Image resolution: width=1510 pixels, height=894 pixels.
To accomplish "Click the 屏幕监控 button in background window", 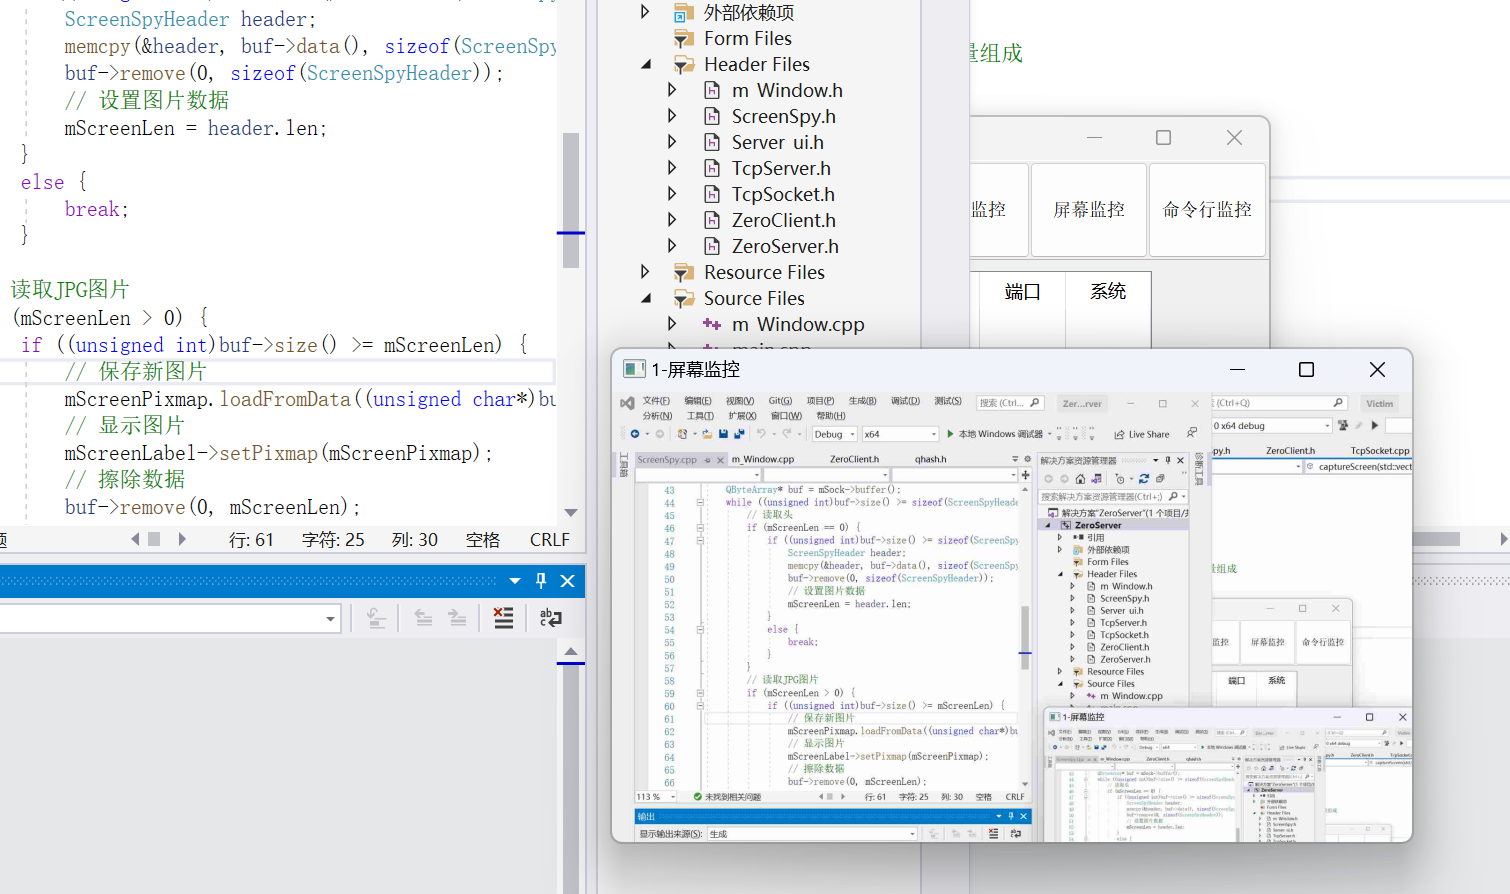I will (x=1089, y=209).
